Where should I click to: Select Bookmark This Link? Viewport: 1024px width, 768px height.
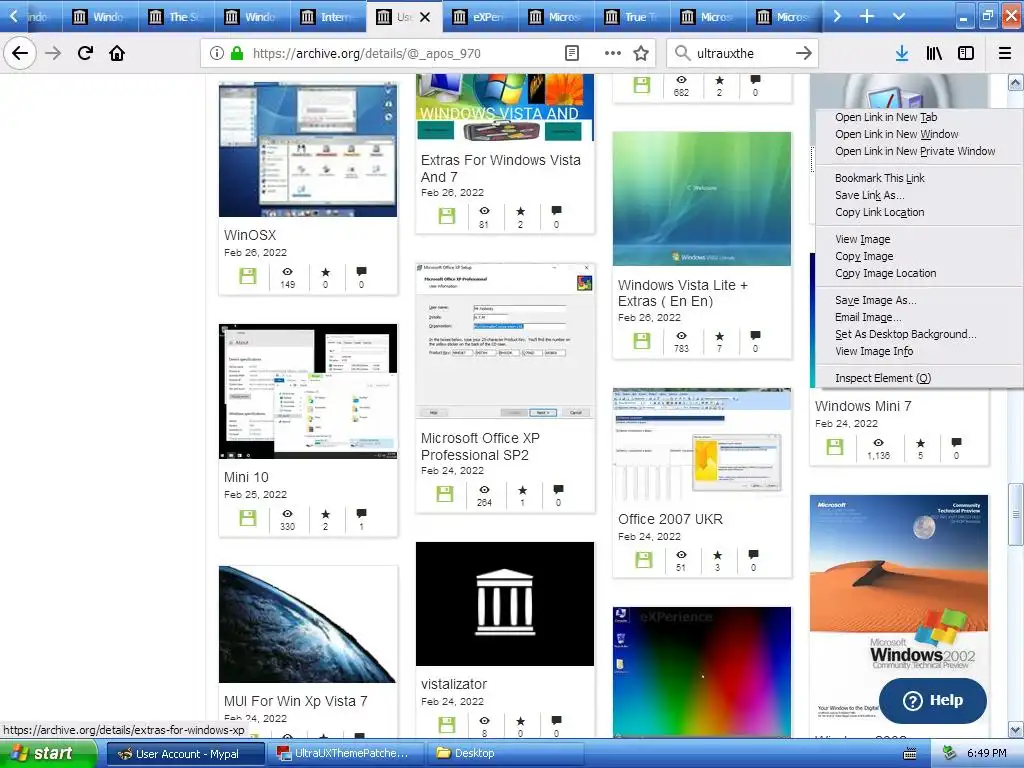click(879, 178)
